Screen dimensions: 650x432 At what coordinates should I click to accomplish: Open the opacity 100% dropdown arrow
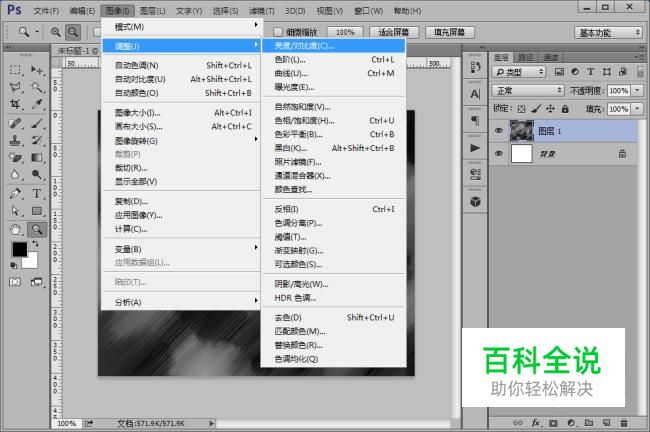click(x=637, y=90)
